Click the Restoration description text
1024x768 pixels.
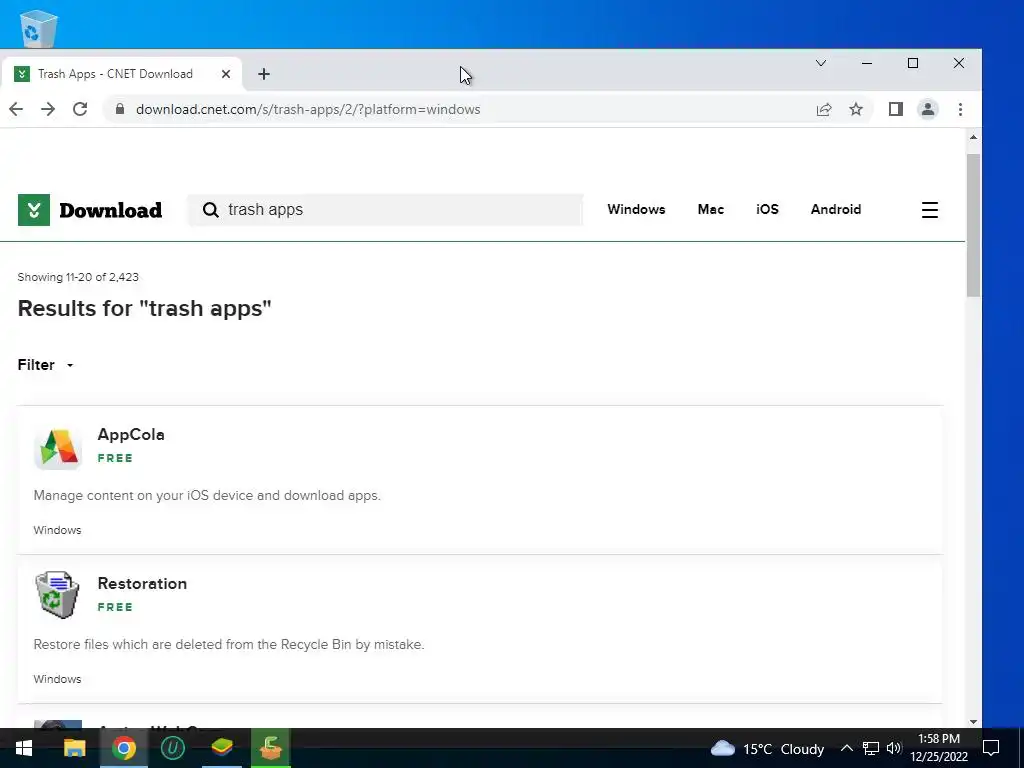click(x=229, y=645)
